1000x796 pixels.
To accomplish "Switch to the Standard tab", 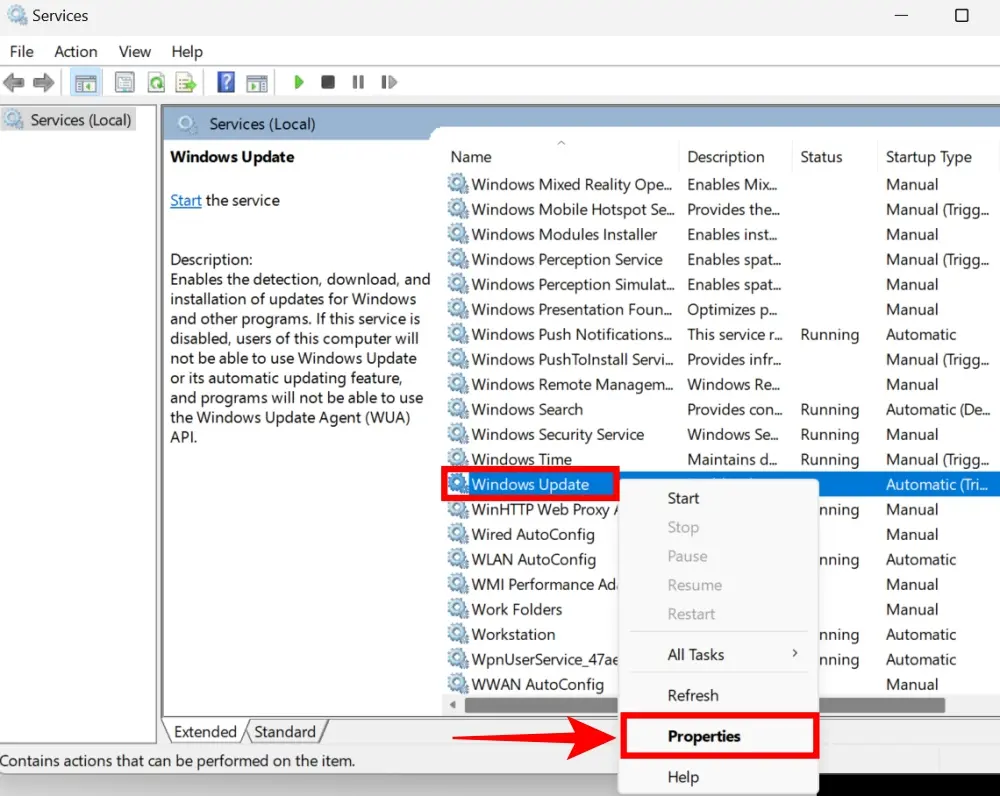I will tap(284, 732).
